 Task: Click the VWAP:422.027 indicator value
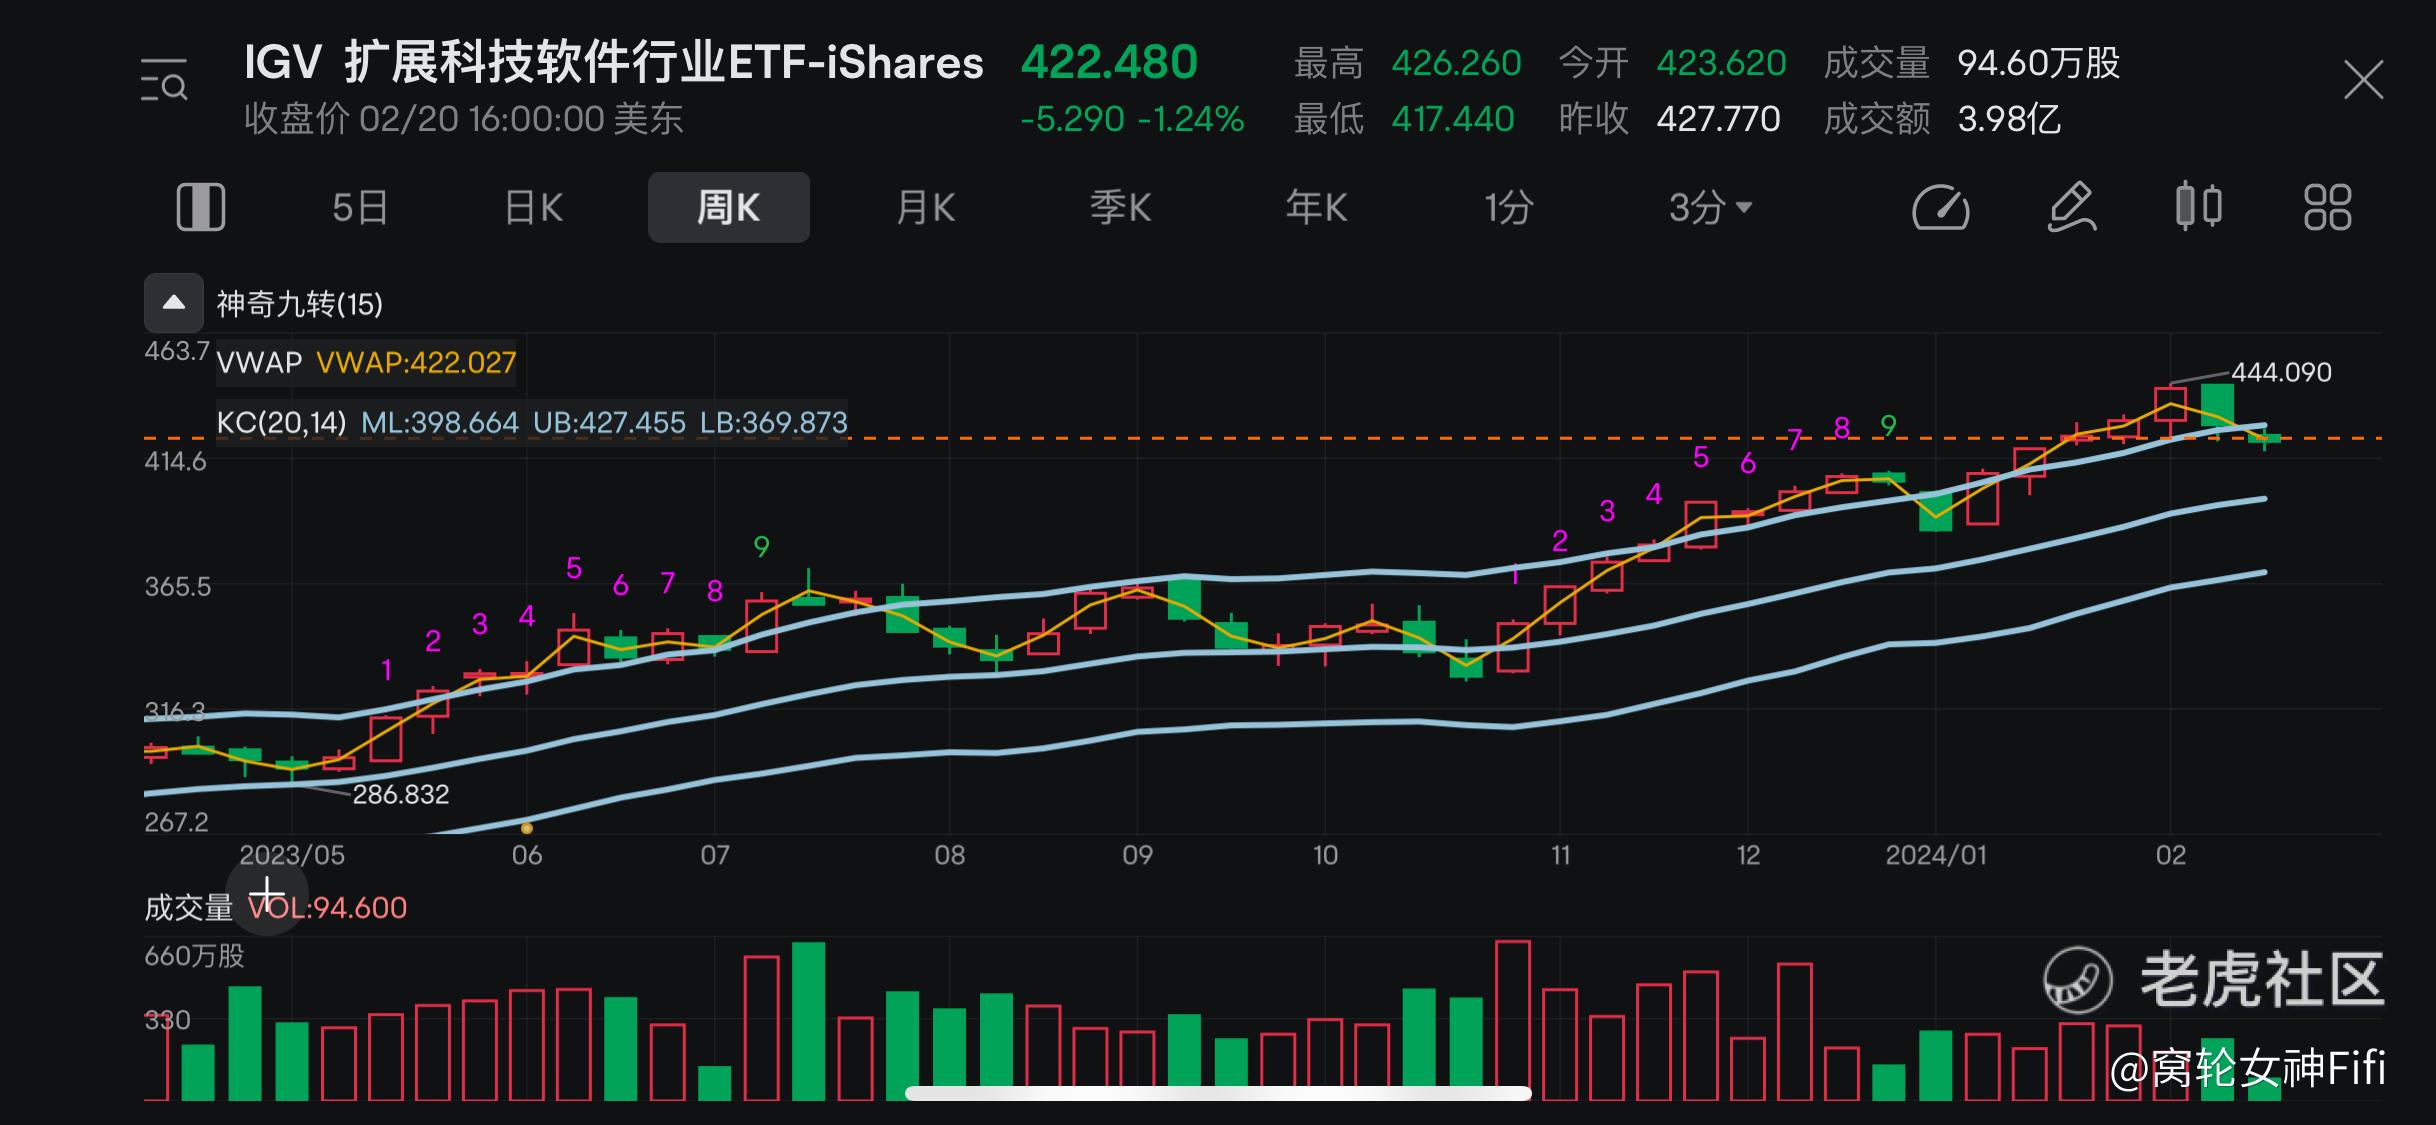click(x=416, y=362)
